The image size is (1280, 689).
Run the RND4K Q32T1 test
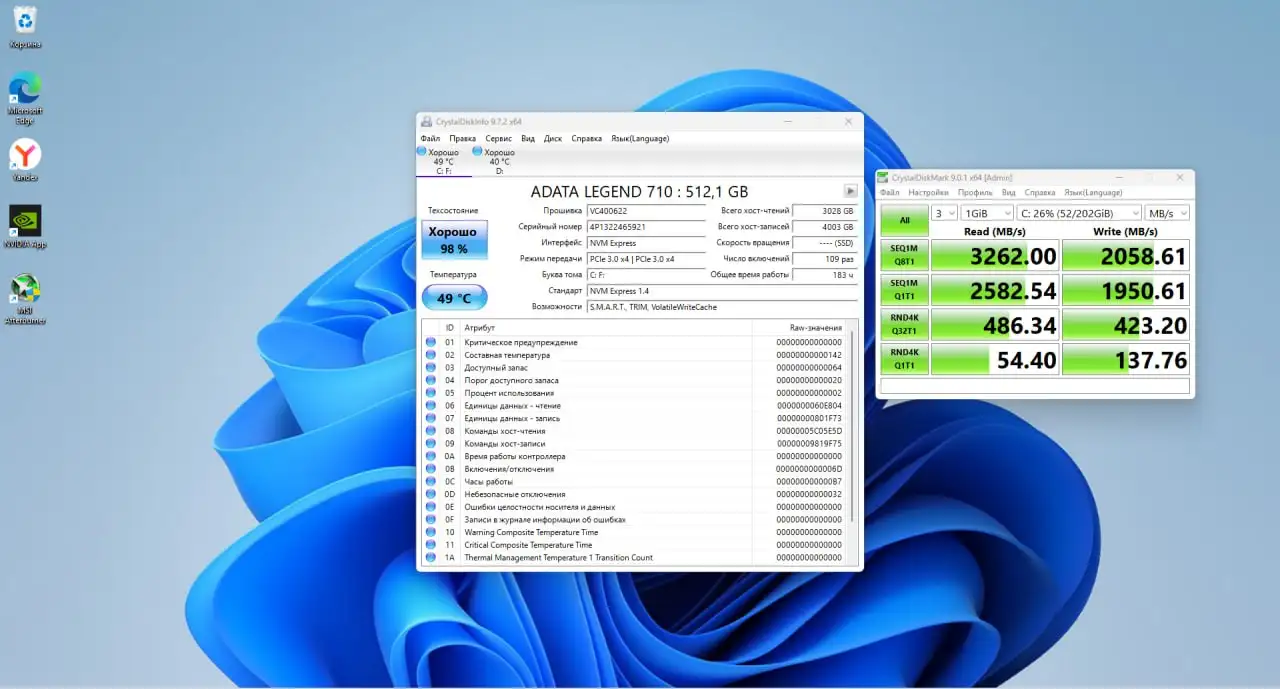pos(904,326)
